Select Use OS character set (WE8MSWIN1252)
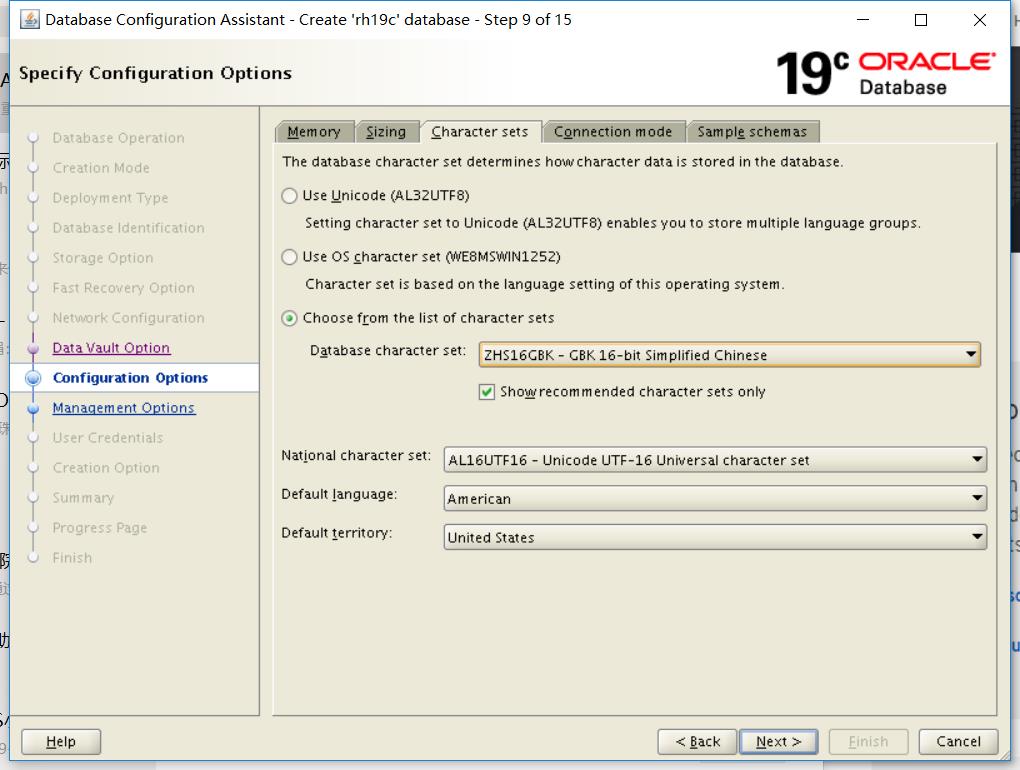 click(290, 255)
